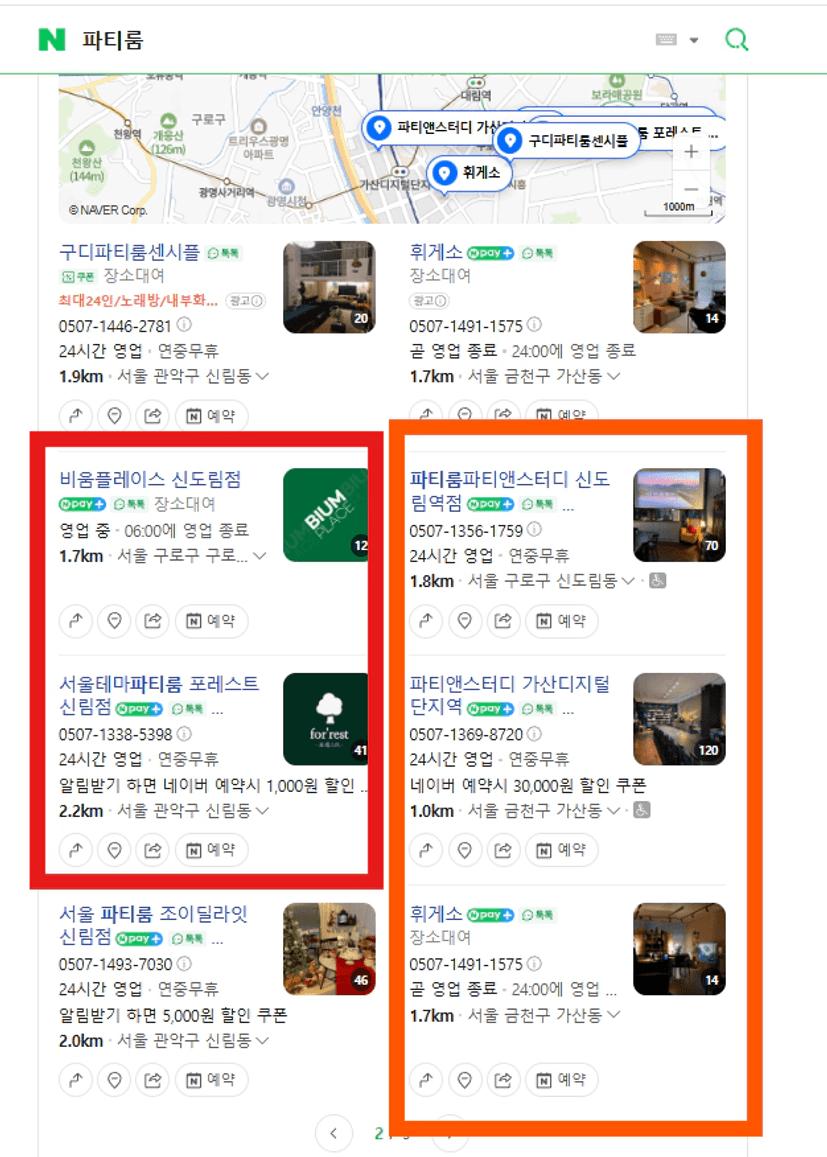
Task: Click the info icon beside phone 0507-1446-2781
Action: click(184, 325)
